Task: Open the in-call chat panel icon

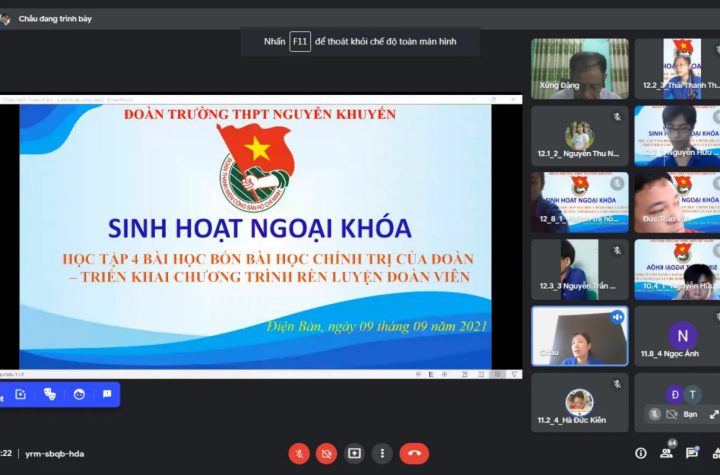Action: (692, 453)
